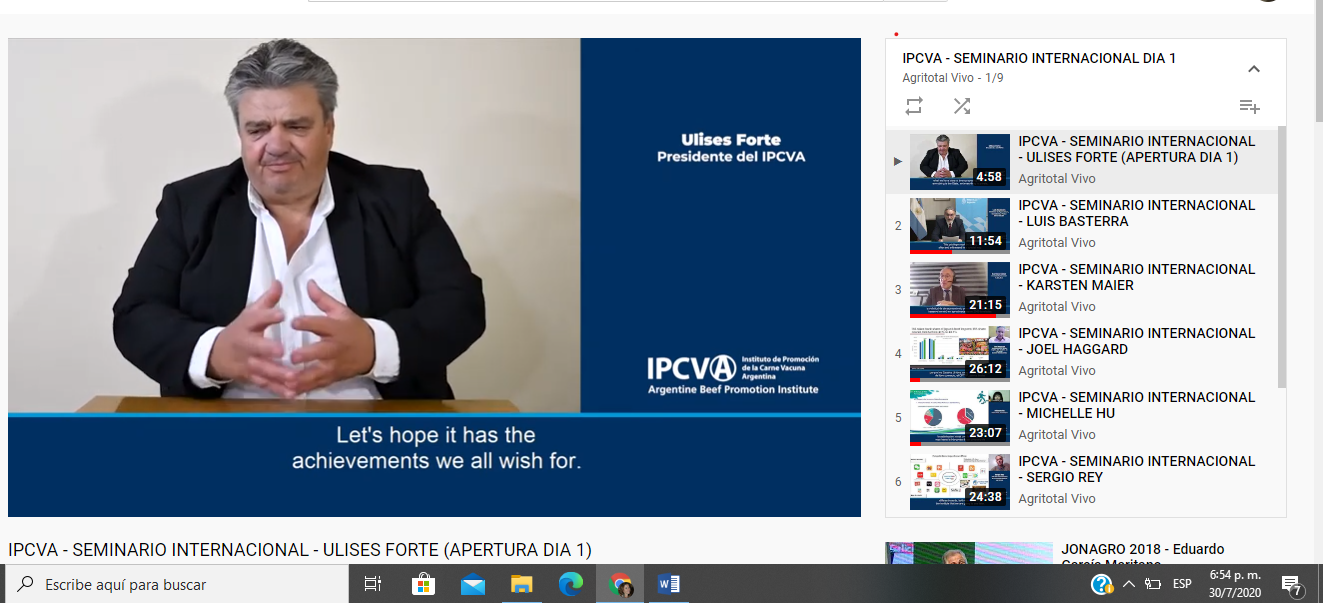Open the Mail app on the taskbar
This screenshot has width=1323, height=603.
[x=473, y=584]
